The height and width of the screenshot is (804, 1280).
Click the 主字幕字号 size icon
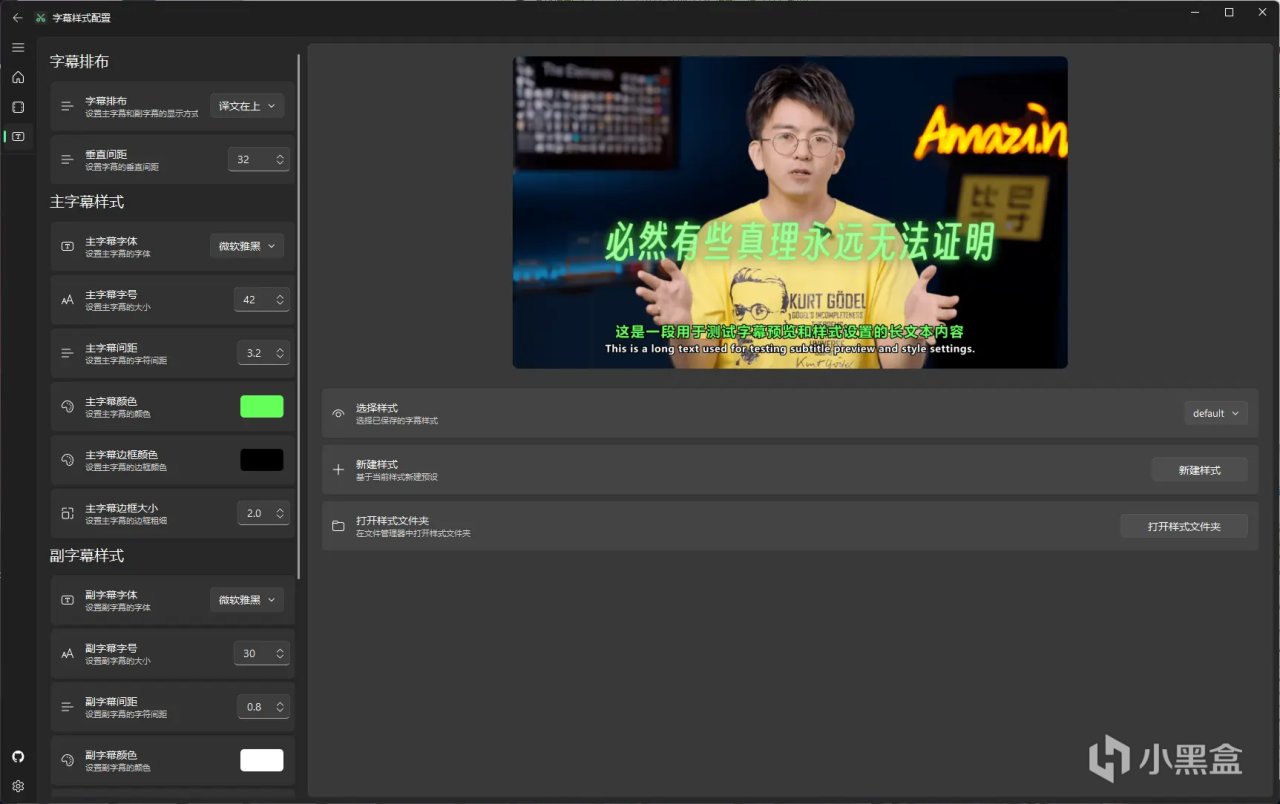tap(67, 299)
